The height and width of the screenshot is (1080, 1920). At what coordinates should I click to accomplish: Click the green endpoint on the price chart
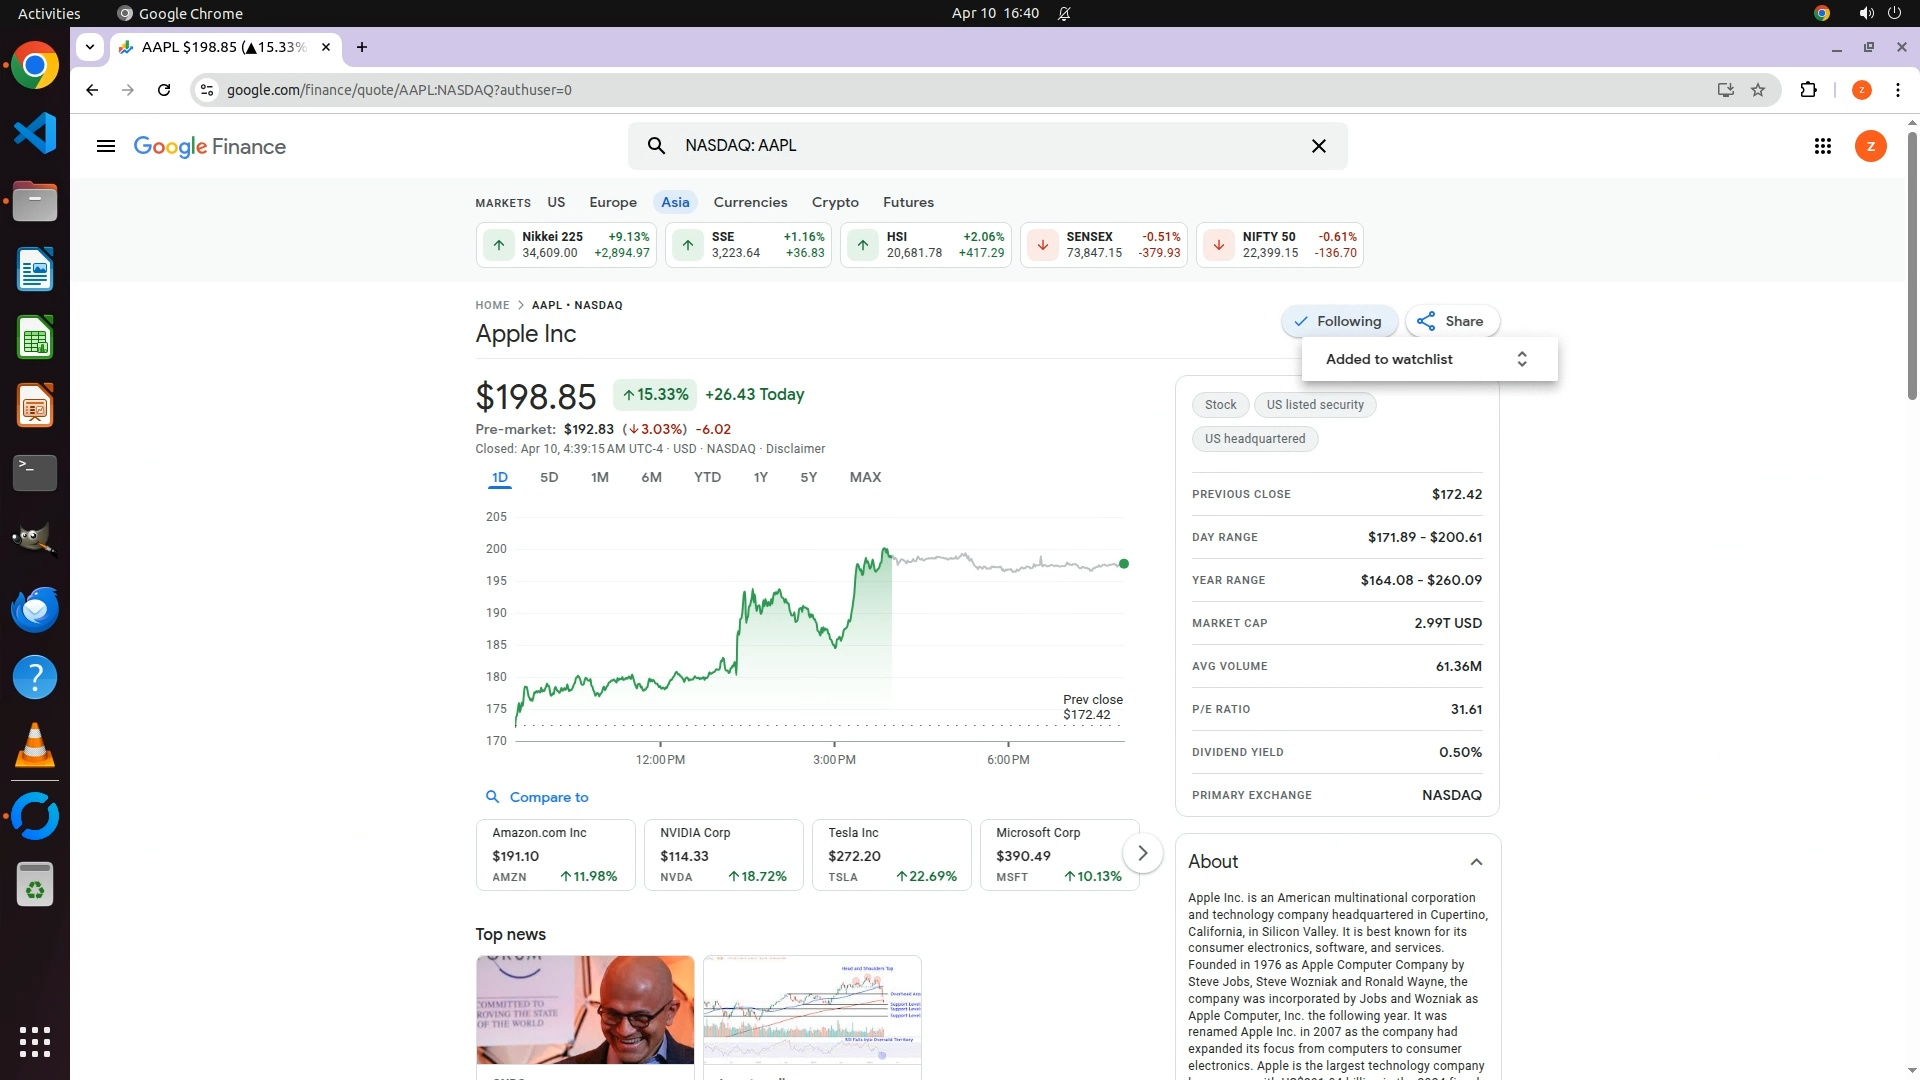click(x=1124, y=564)
